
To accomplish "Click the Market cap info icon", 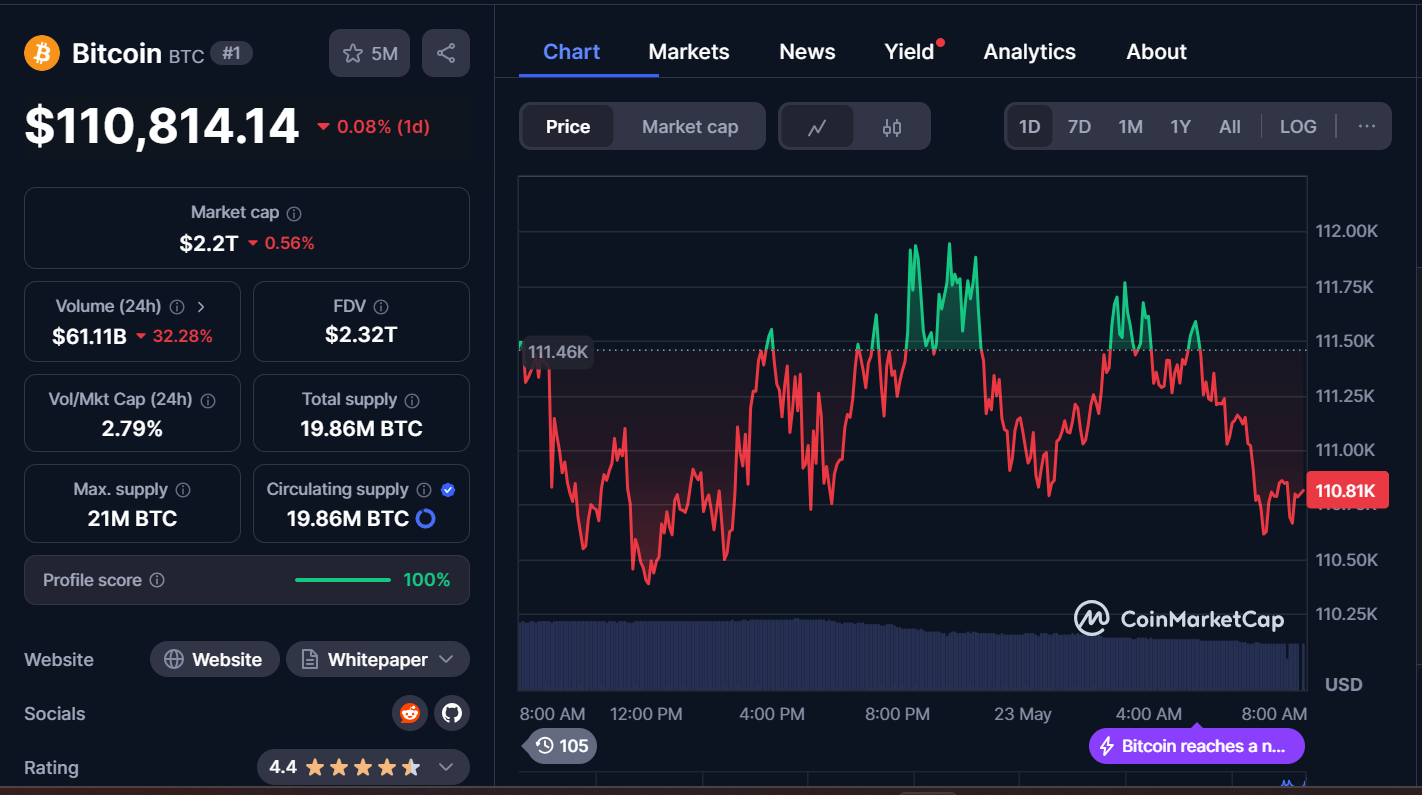I will click(294, 213).
